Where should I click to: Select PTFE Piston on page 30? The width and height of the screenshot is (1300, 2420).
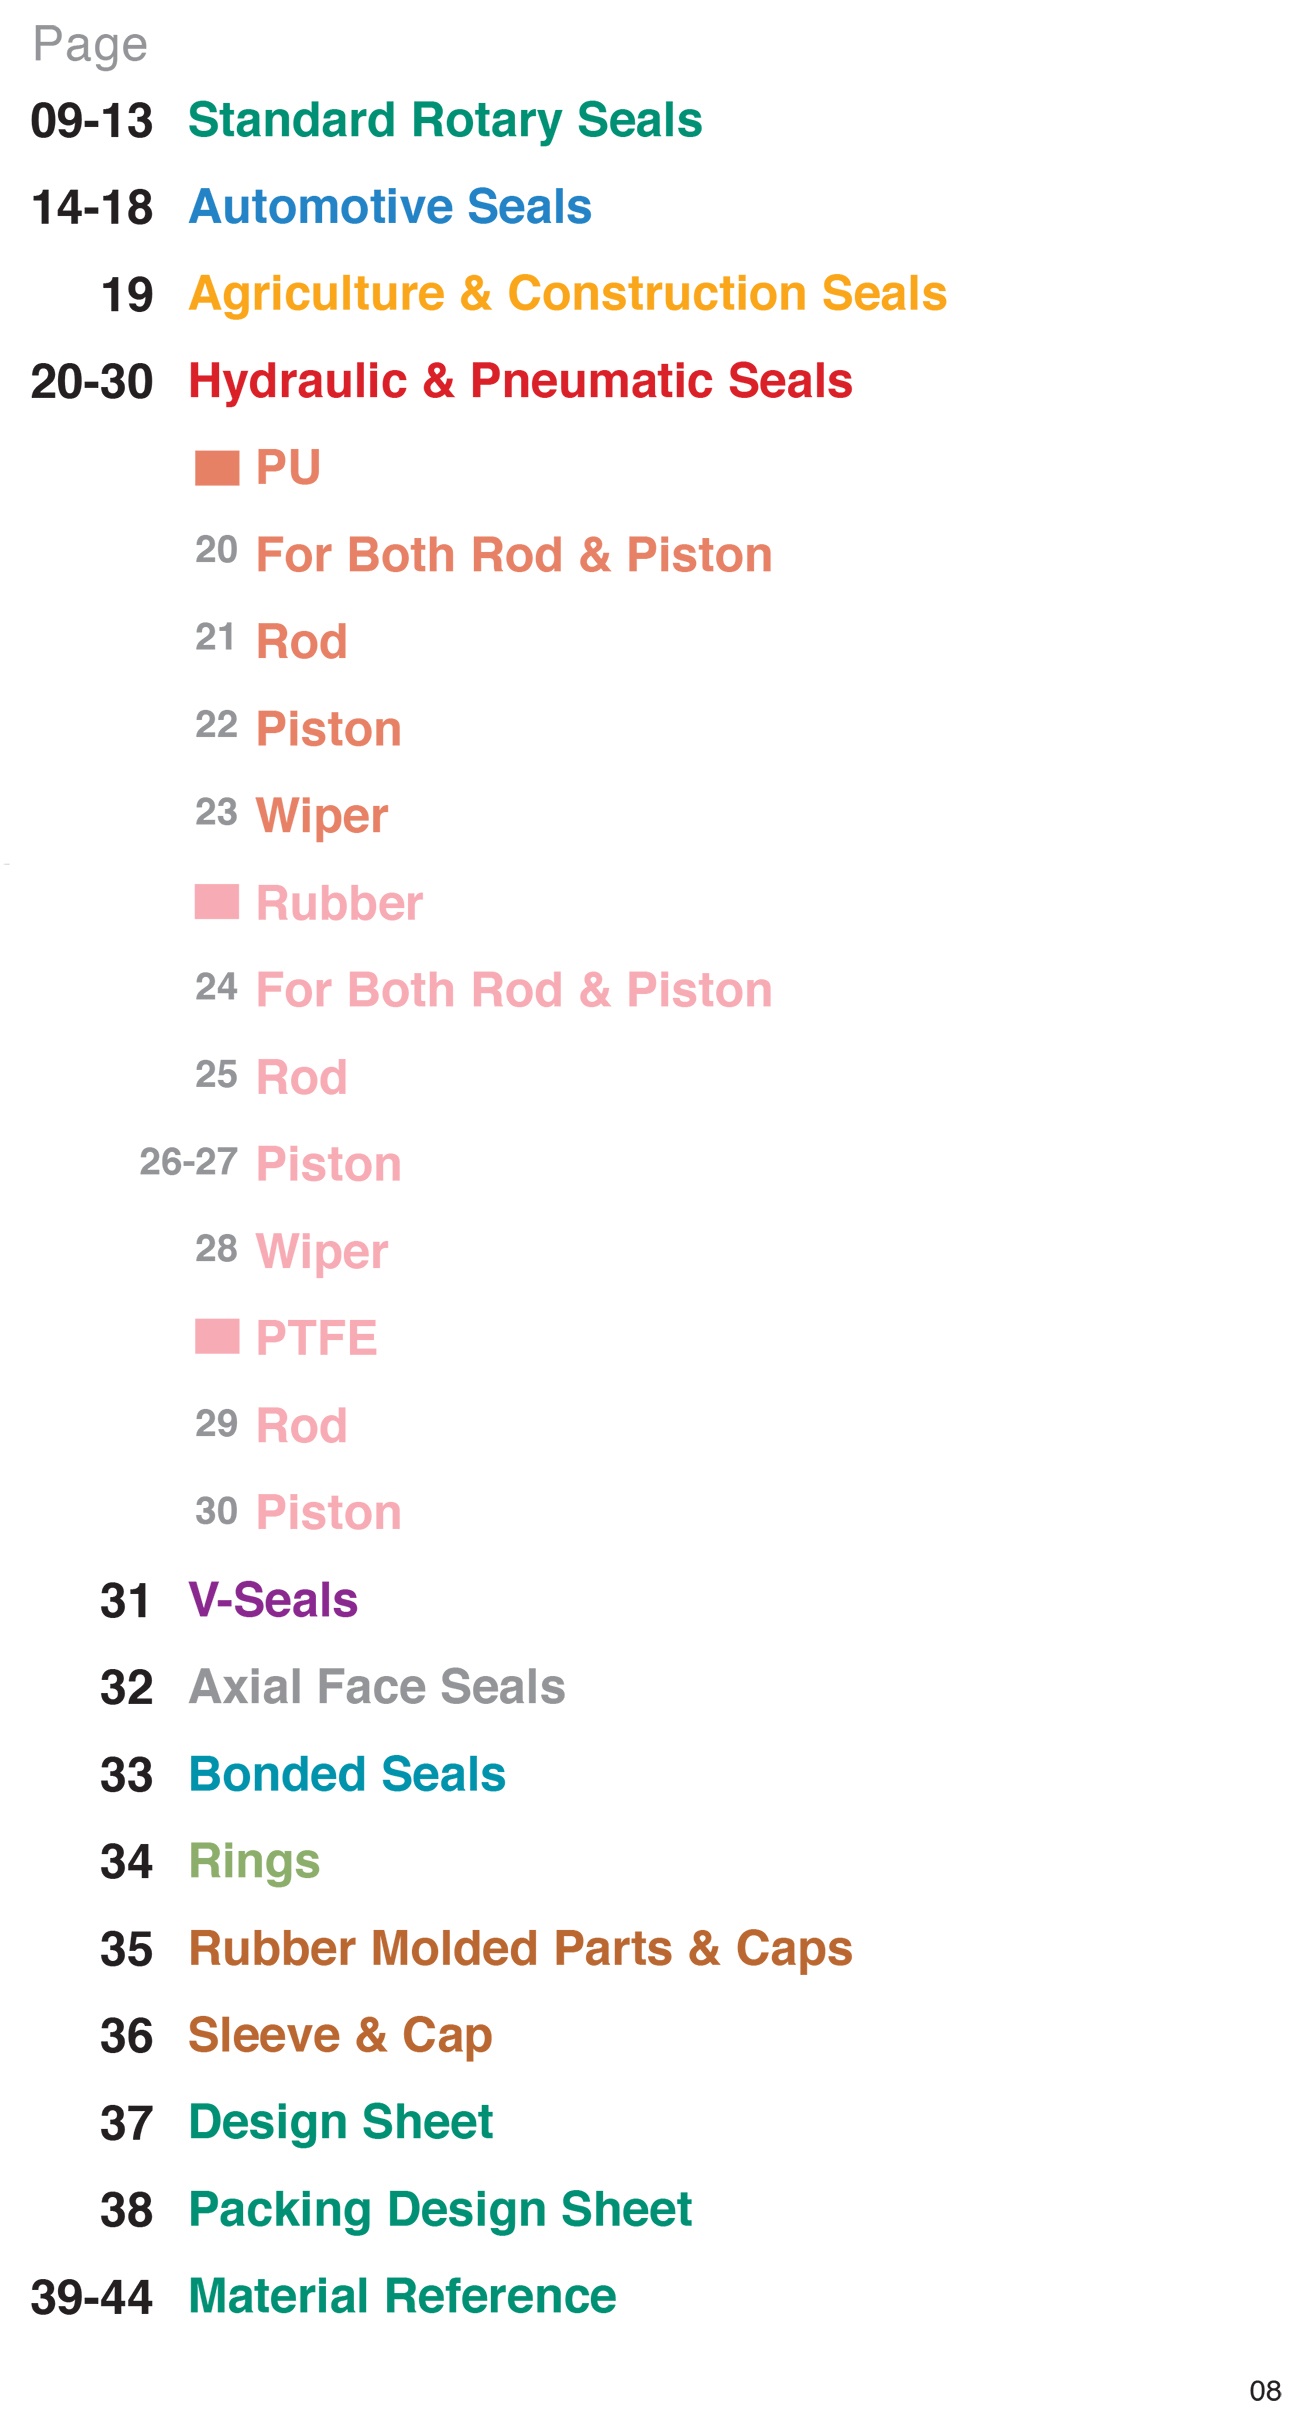[x=328, y=1512]
